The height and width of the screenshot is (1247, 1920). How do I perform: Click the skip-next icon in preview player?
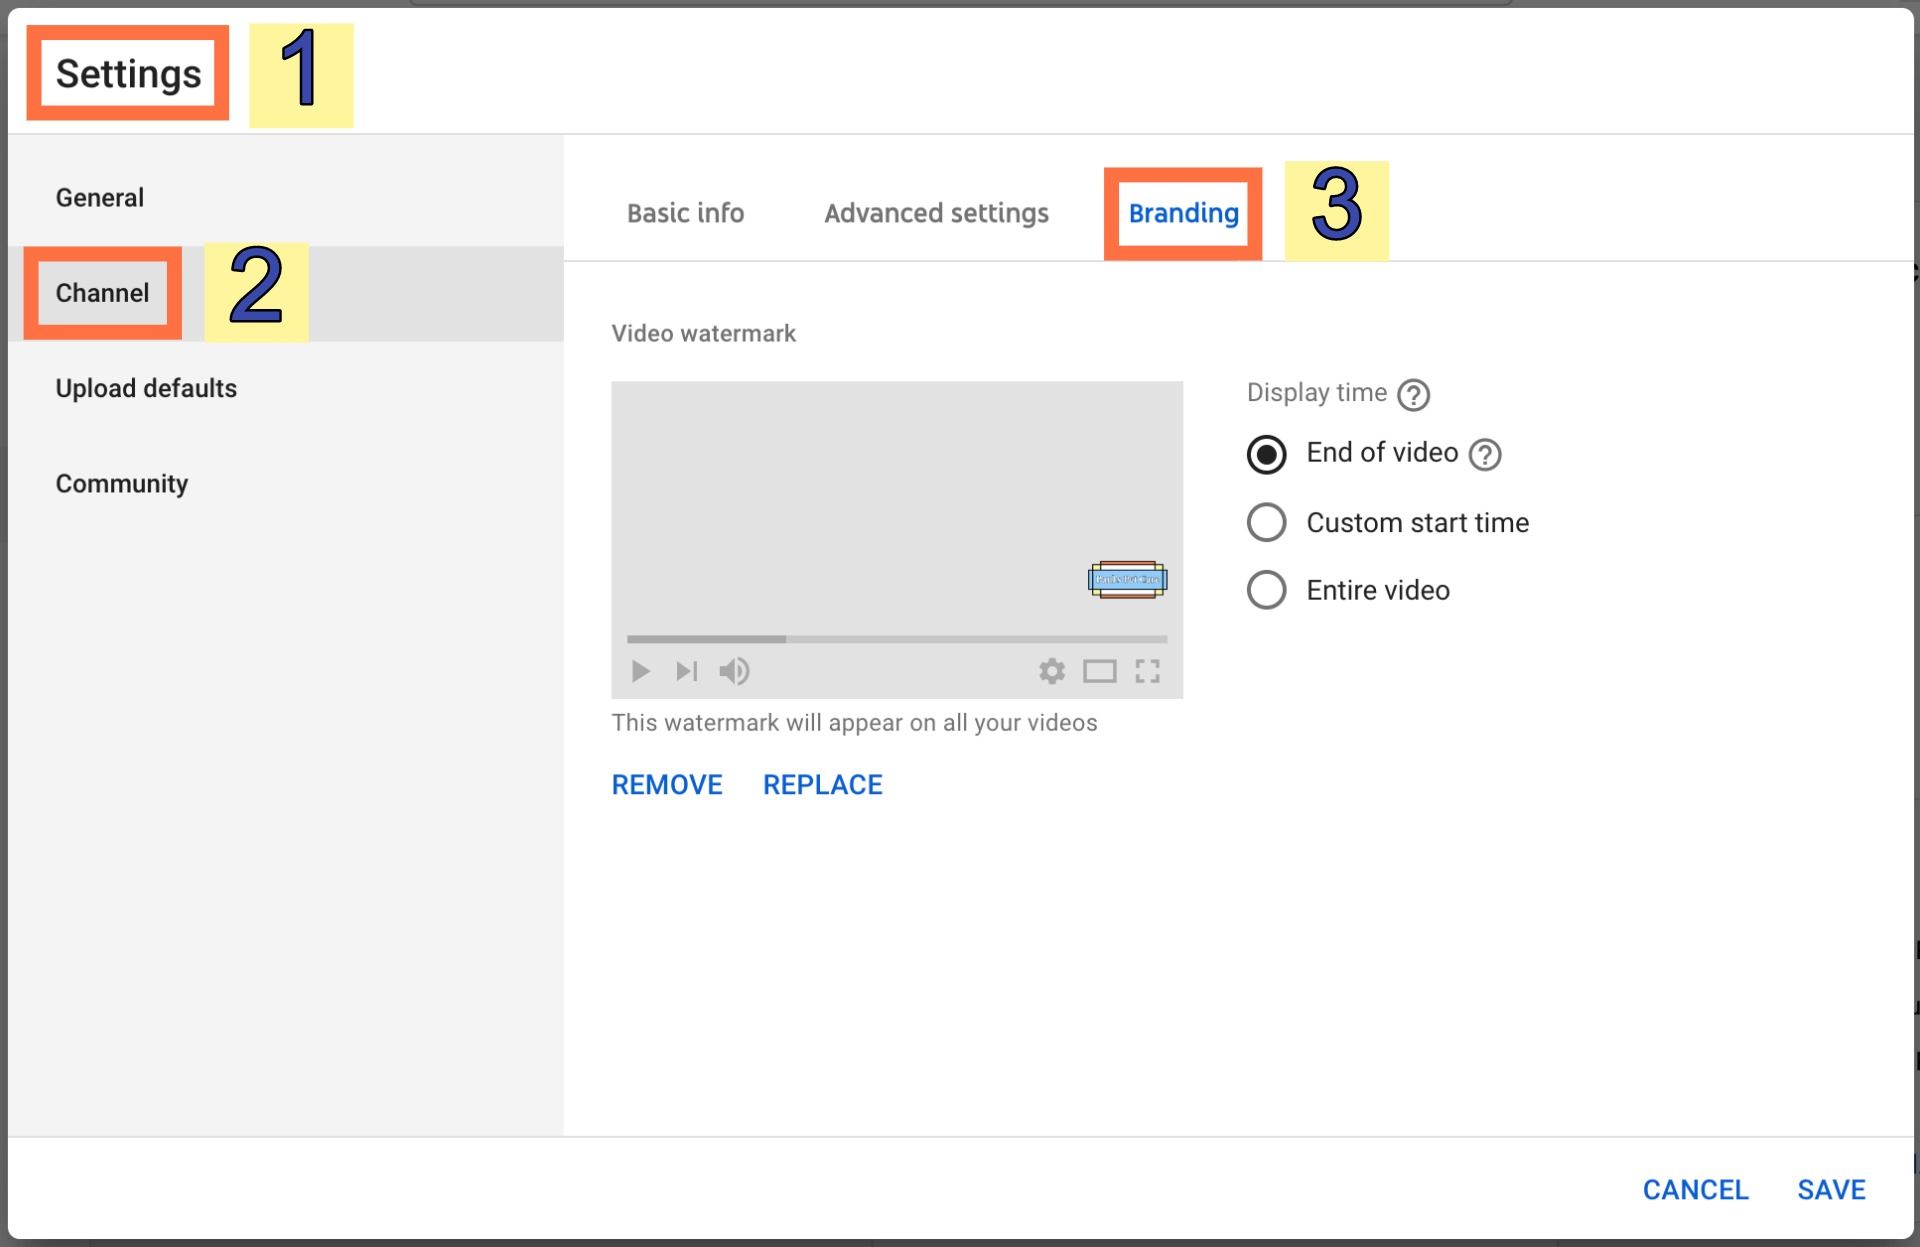[686, 671]
